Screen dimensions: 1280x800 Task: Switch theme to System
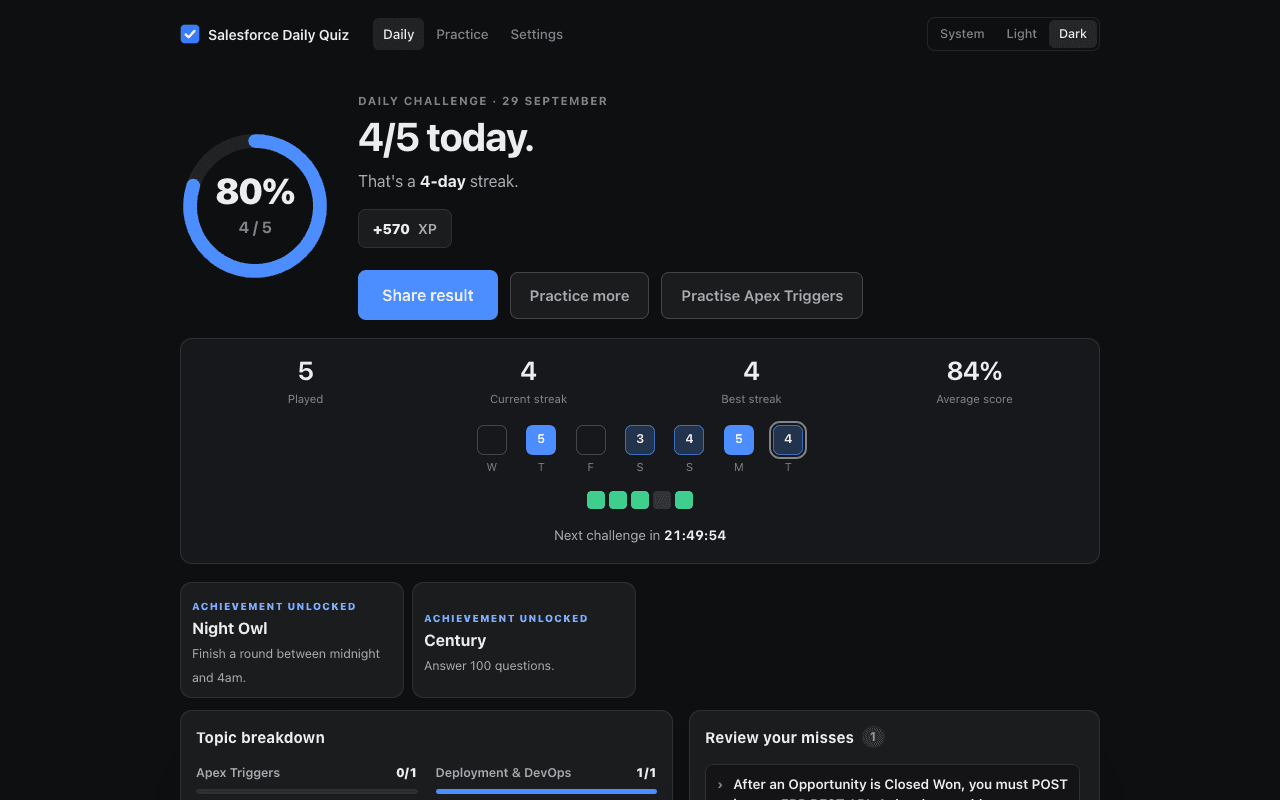pyautogui.click(x=962, y=34)
